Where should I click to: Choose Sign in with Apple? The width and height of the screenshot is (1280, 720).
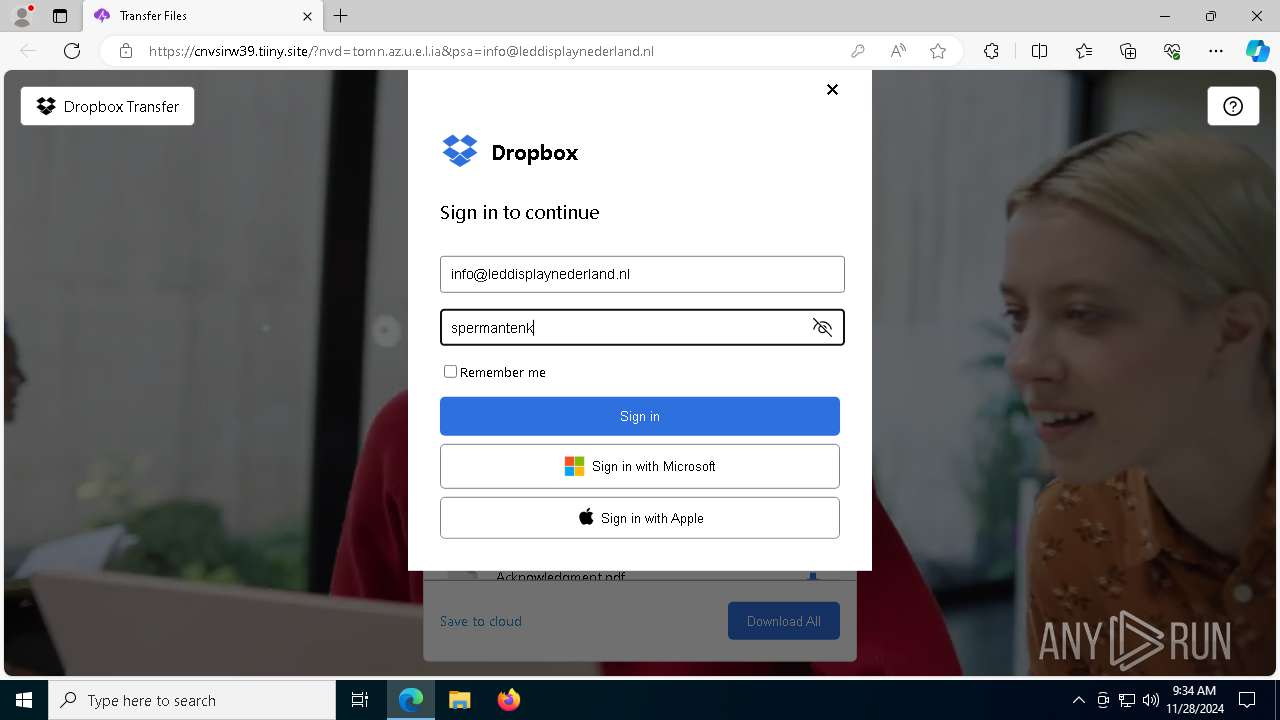coord(640,518)
